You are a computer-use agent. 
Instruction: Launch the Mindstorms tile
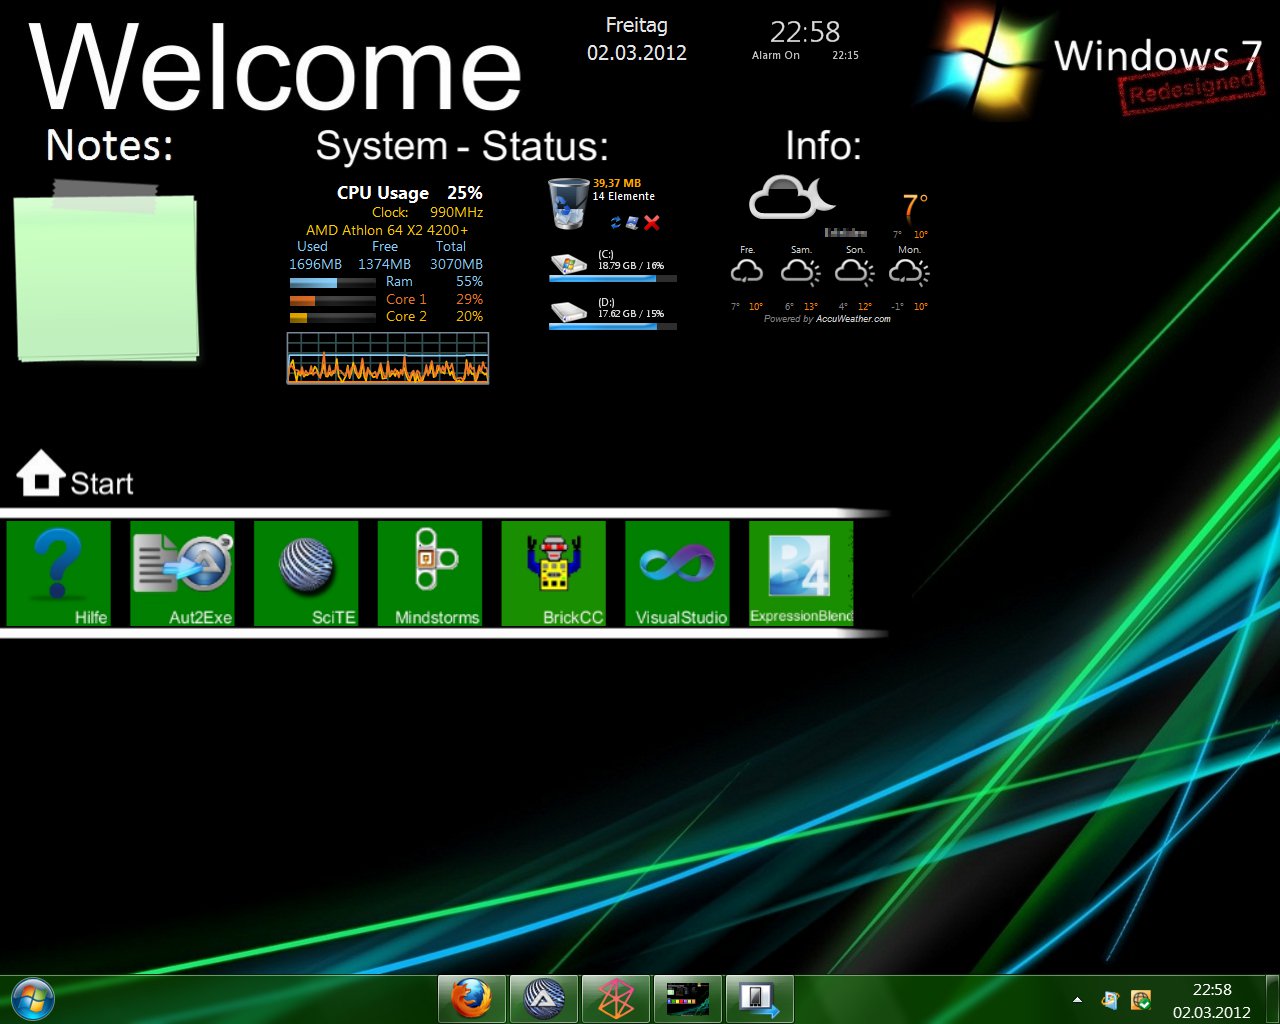click(x=430, y=573)
